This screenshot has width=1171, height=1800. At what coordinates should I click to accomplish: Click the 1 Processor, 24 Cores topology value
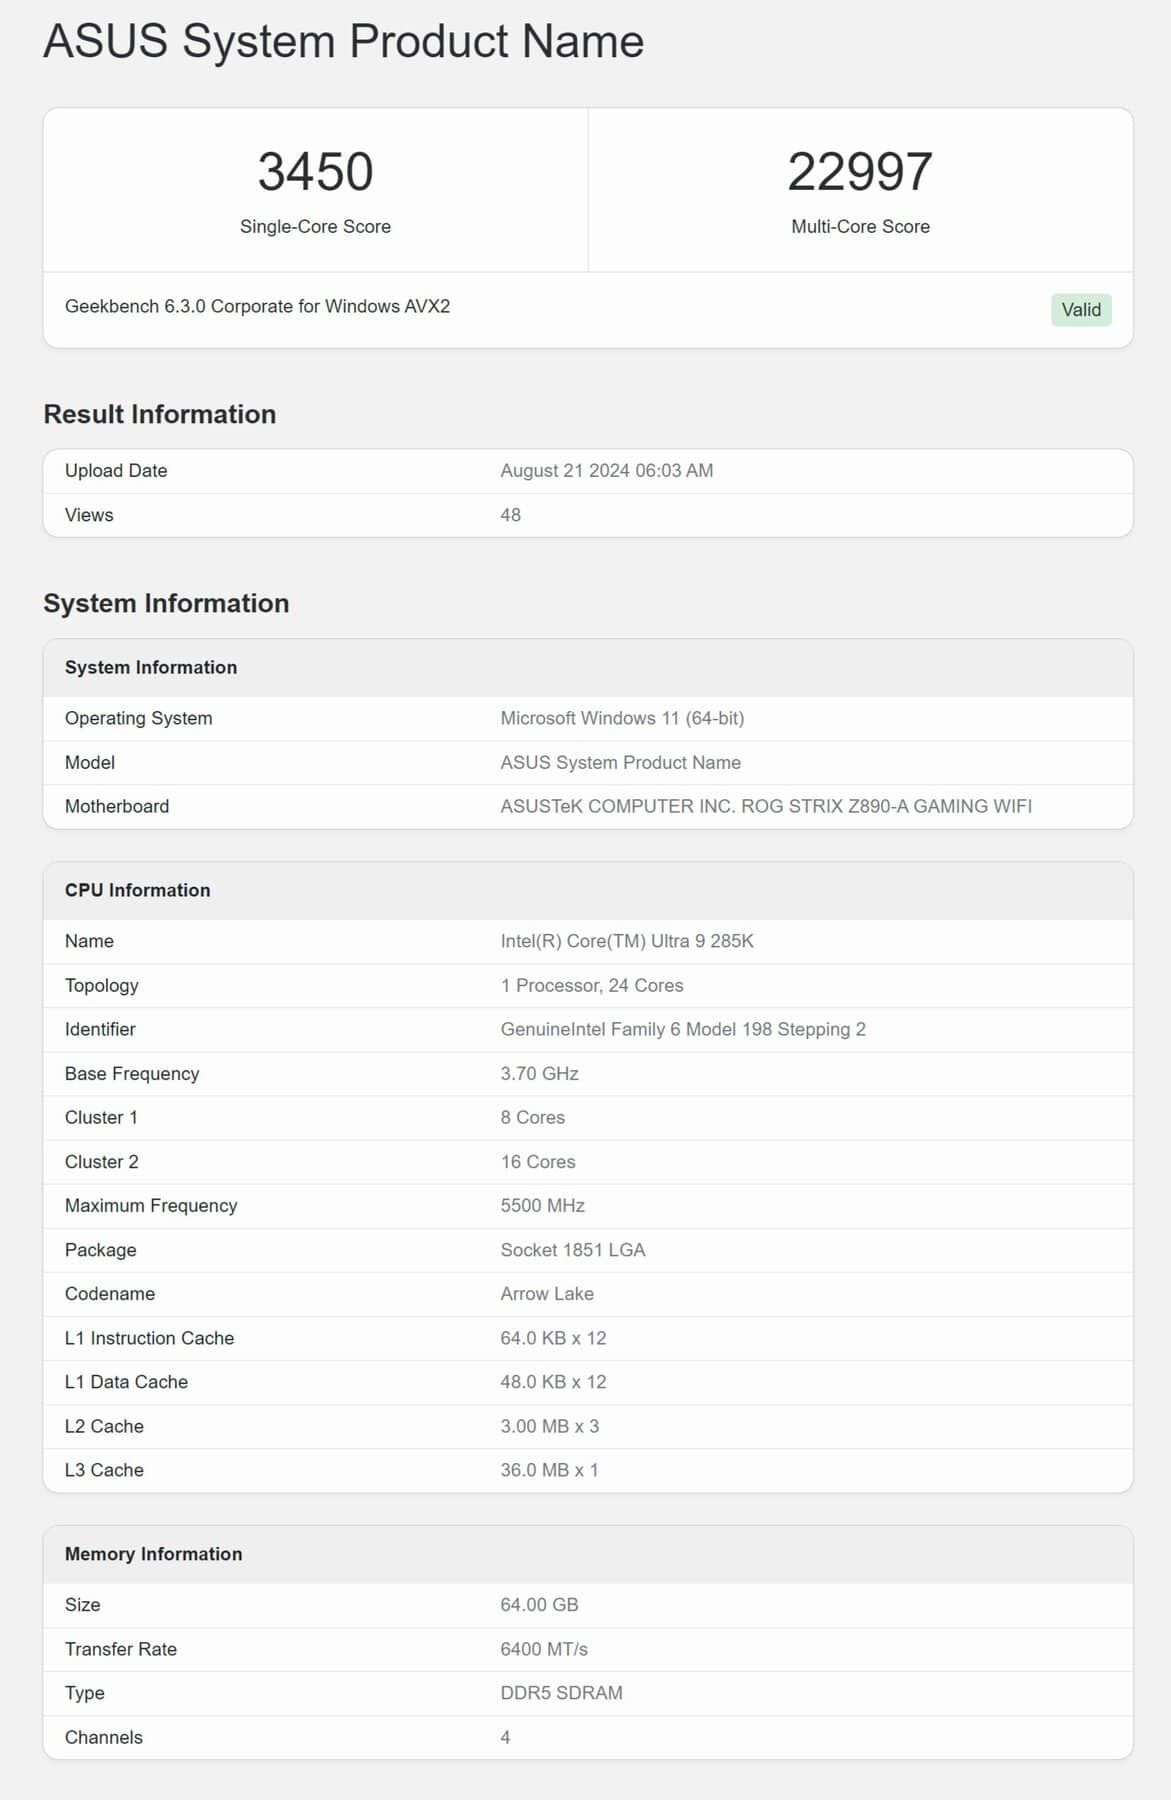pyautogui.click(x=591, y=985)
